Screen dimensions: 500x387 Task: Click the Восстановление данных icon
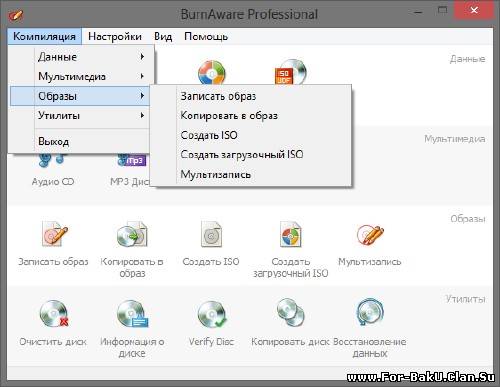(370, 312)
